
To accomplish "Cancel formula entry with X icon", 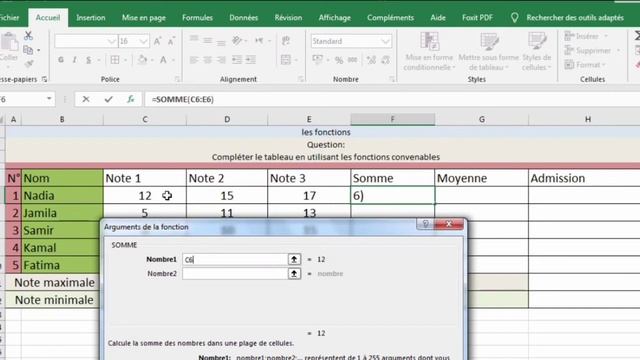I will pos(86,99).
